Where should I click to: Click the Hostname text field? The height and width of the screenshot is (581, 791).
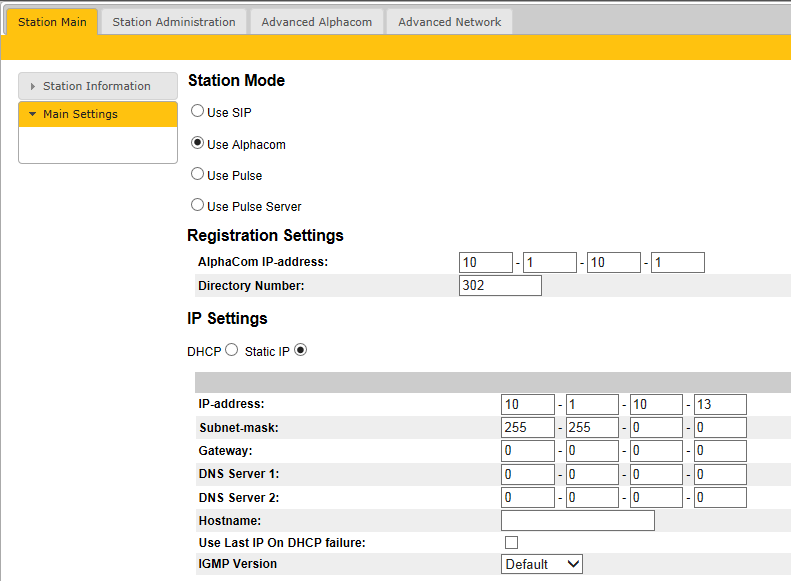click(577, 520)
